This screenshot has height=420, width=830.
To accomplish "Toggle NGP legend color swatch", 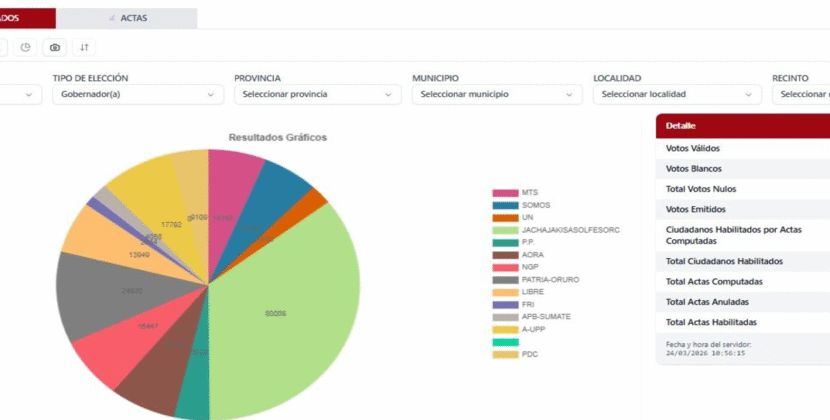I will 505,267.
